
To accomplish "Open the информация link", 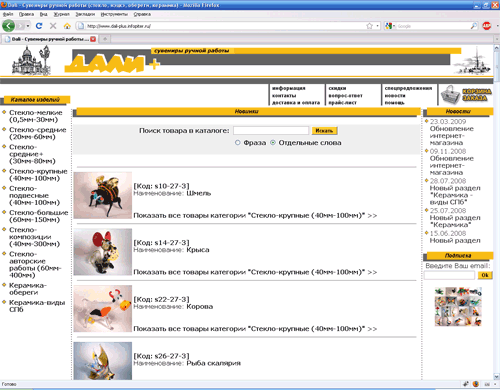I will pos(288,88).
